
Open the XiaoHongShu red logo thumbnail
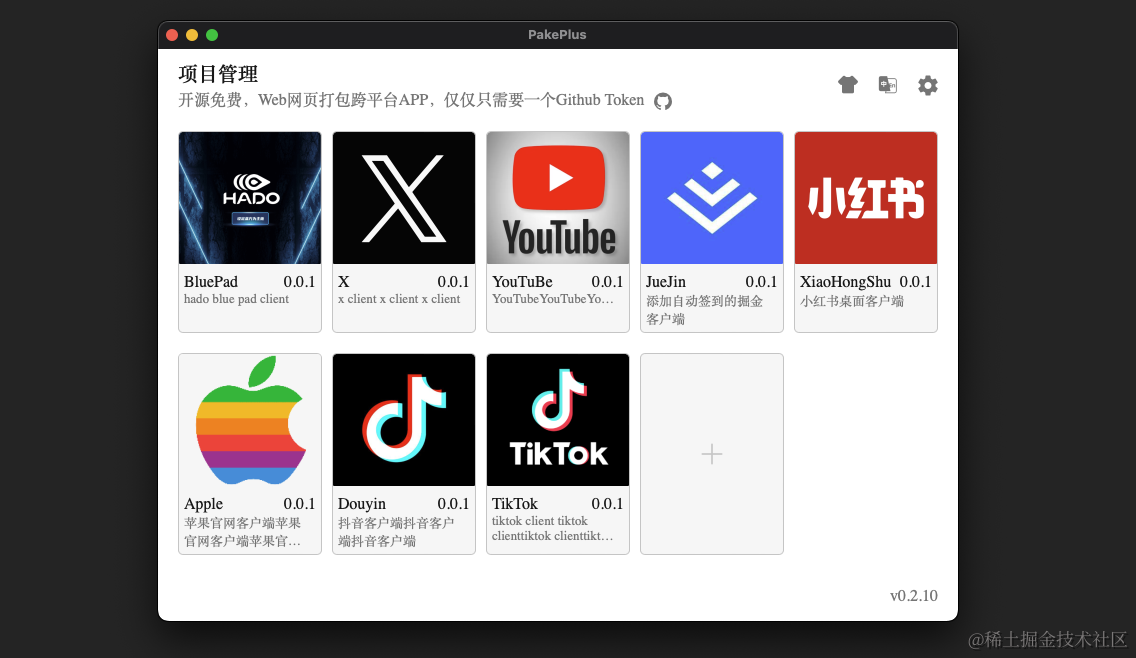click(x=866, y=198)
